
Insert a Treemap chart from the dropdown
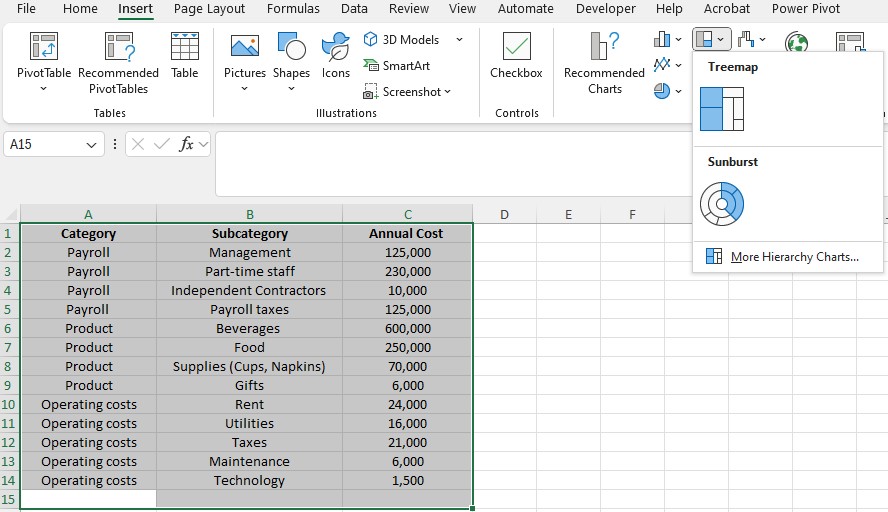[x=721, y=109]
